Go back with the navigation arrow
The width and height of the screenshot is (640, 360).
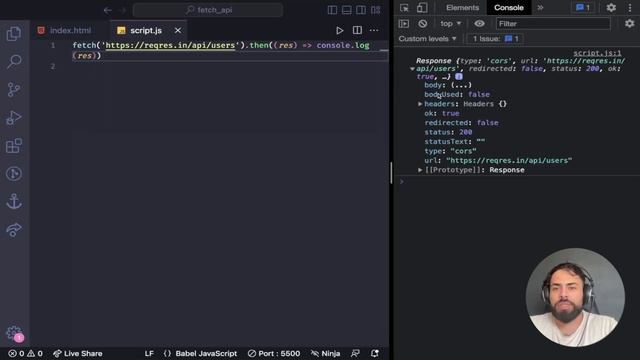108,10
